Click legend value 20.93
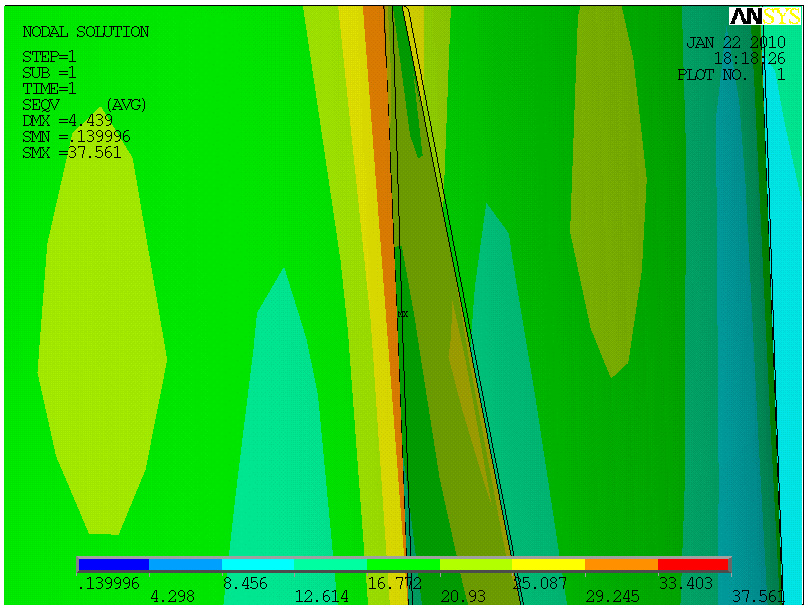Image resolution: width=810 pixels, height=610 pixels. [463, 597]
